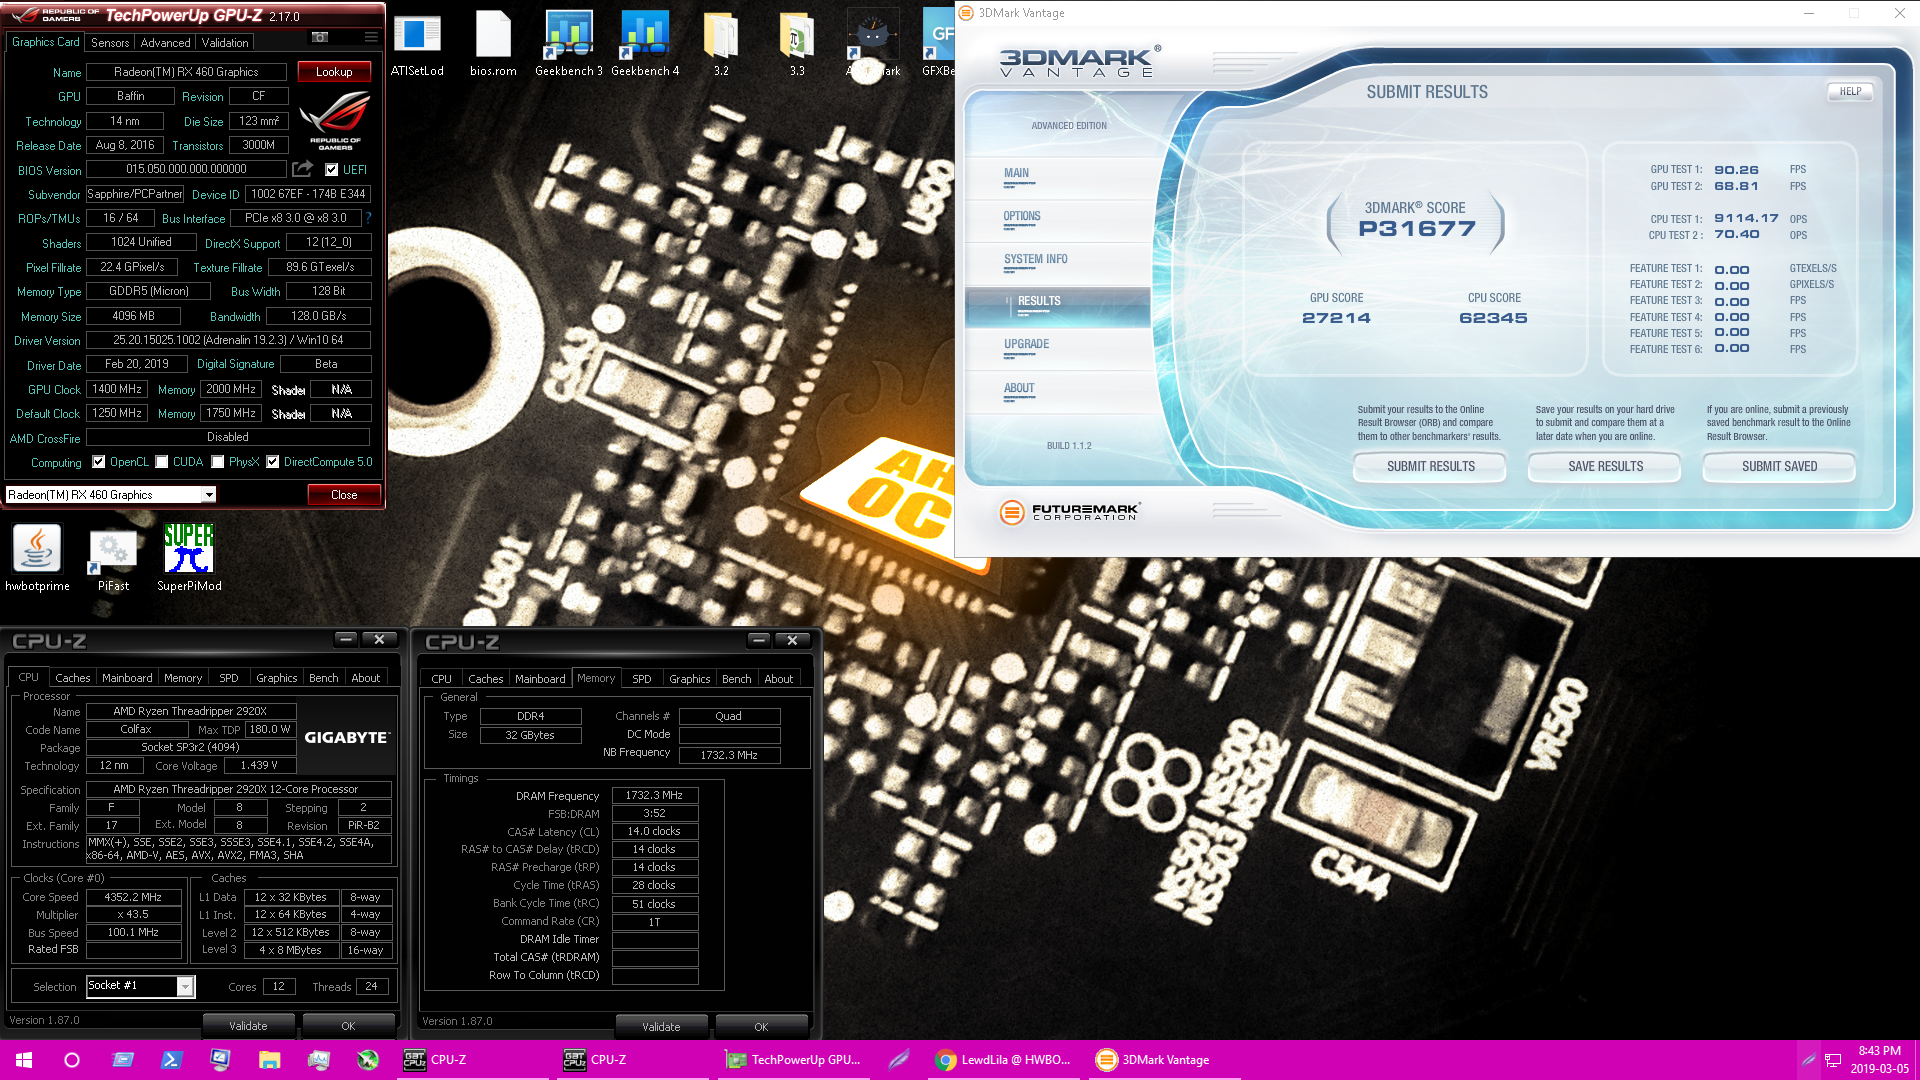Select MAIN in 3DMark Vantage sidebar
The height and width of the screenshot is (1080, 1920).
click(1058, 177)
